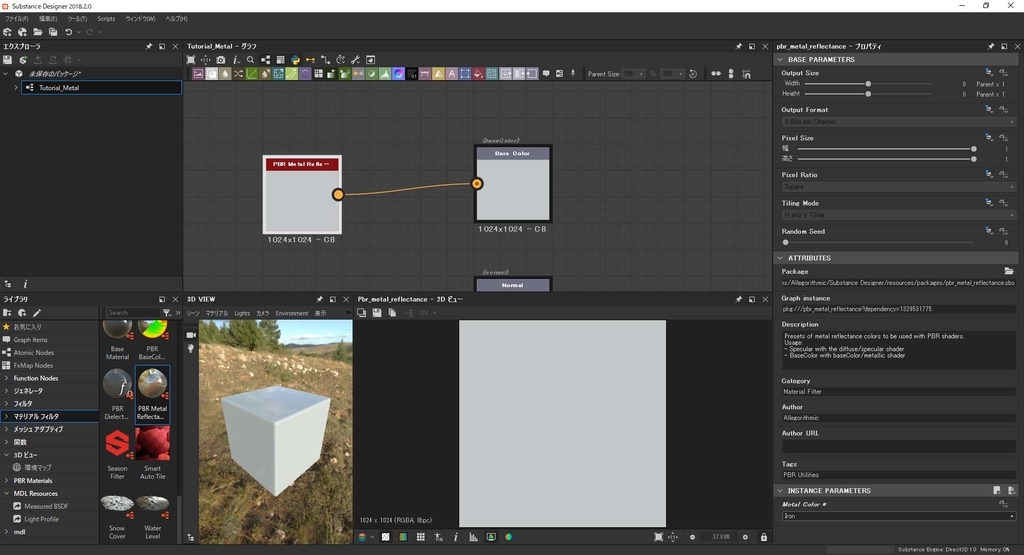This screenshot has height=555, width=1024.
Task: Open the Scripts menu
Action: click(x=106, y=19)
